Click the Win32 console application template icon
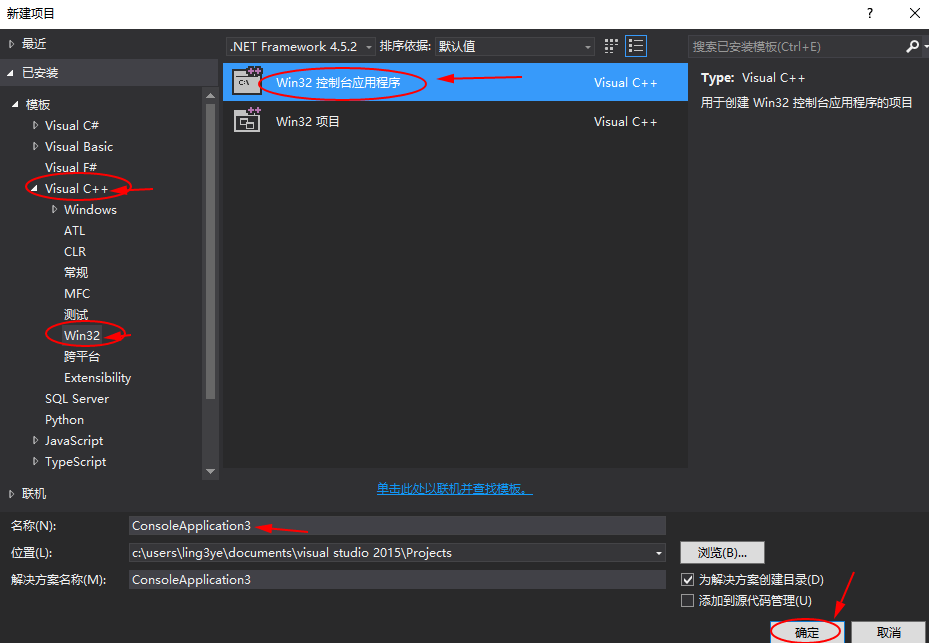The width and height of the screenshot is (929, 643). (247, 82)
